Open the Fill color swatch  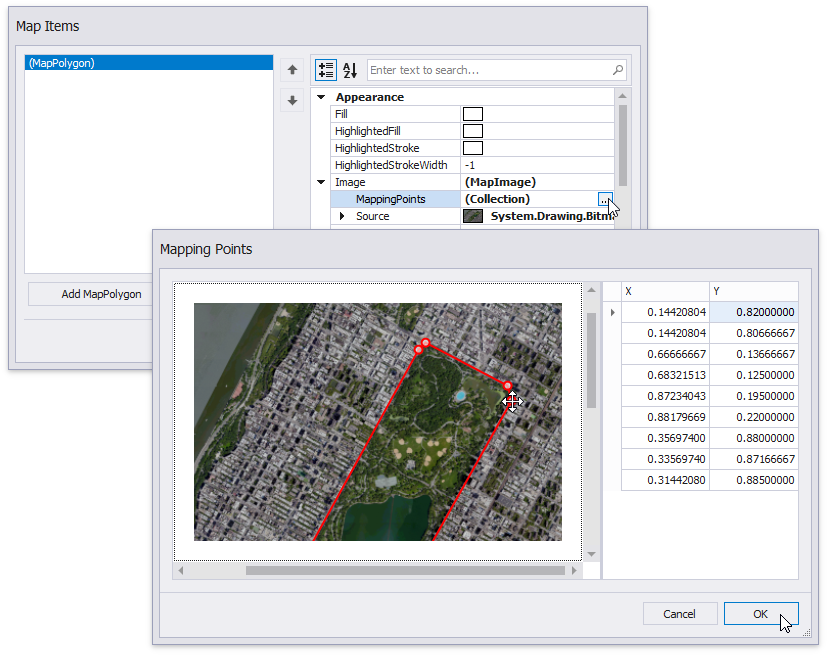[473, 114]
